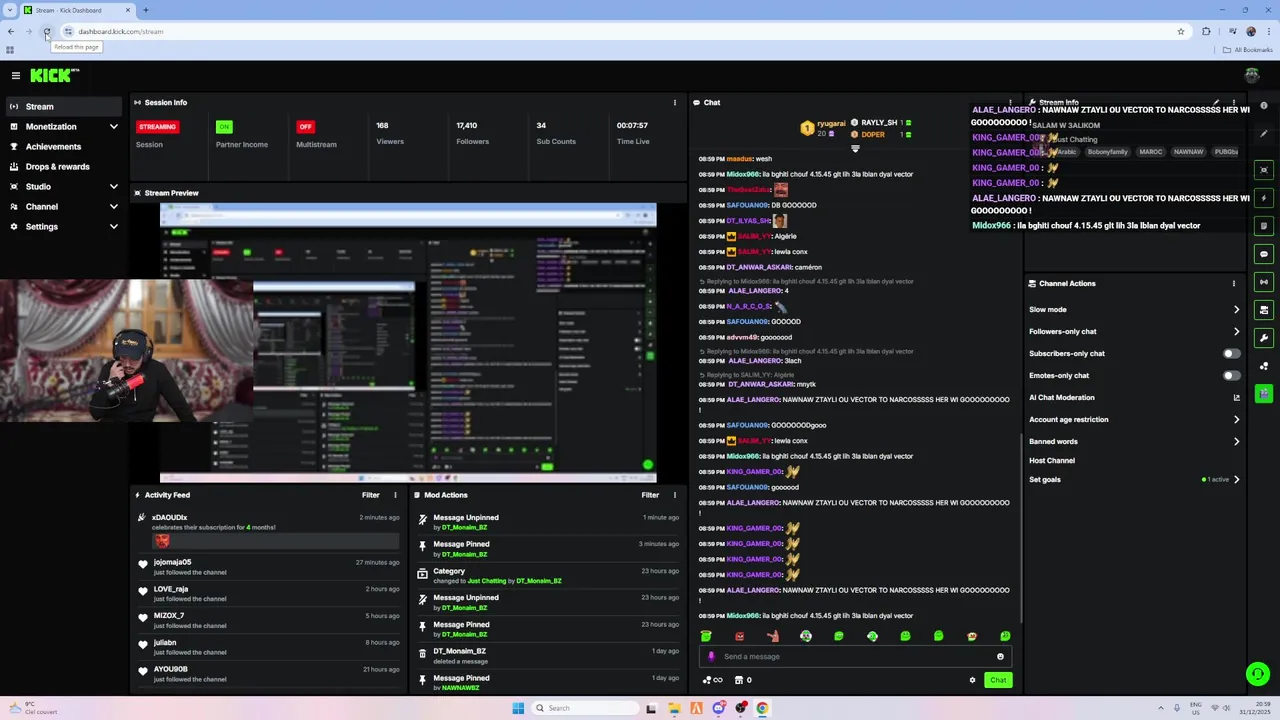Open Account age restriction arrow

(x=1236, y=420)
